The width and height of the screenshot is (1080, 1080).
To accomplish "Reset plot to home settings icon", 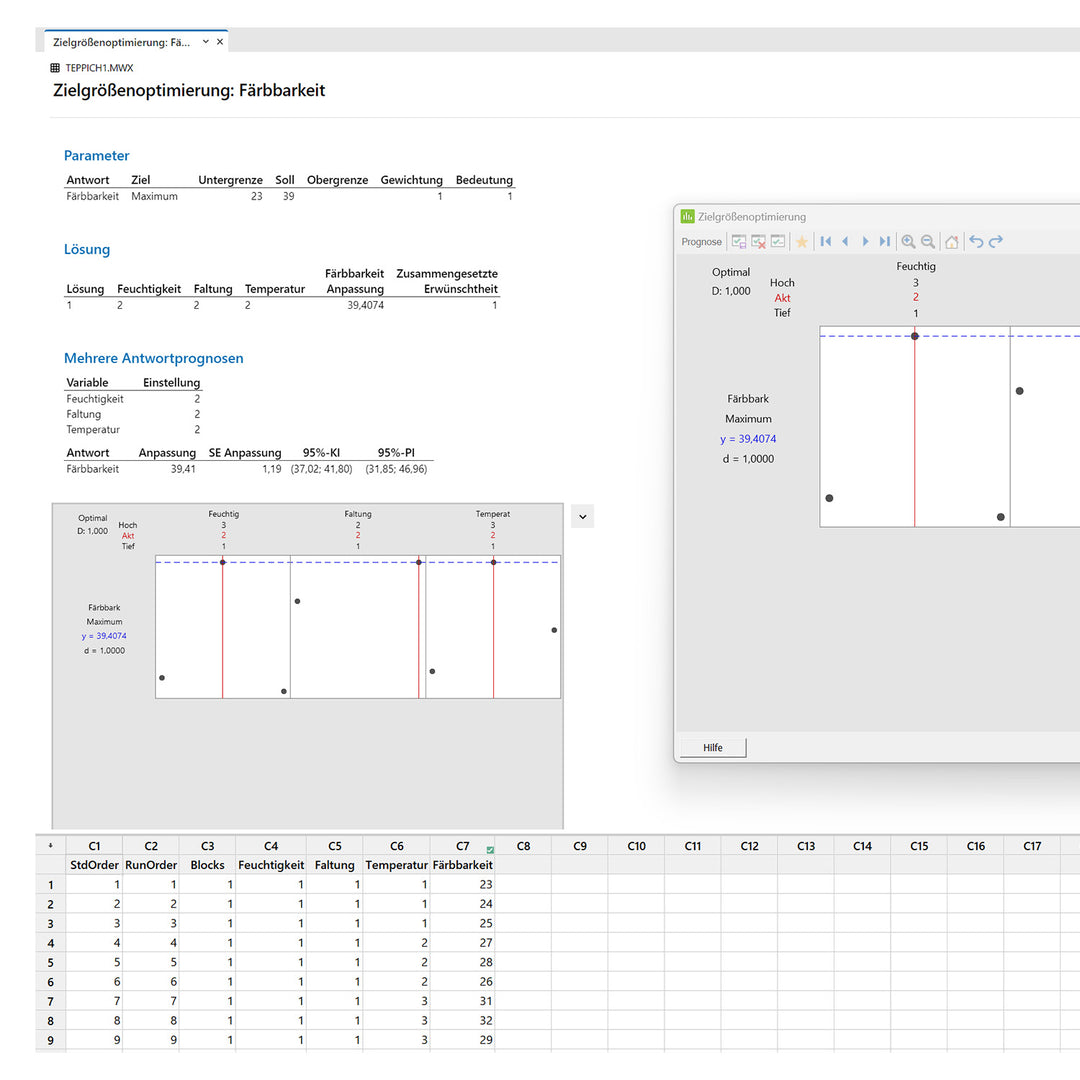I will (x=952, y=242).
